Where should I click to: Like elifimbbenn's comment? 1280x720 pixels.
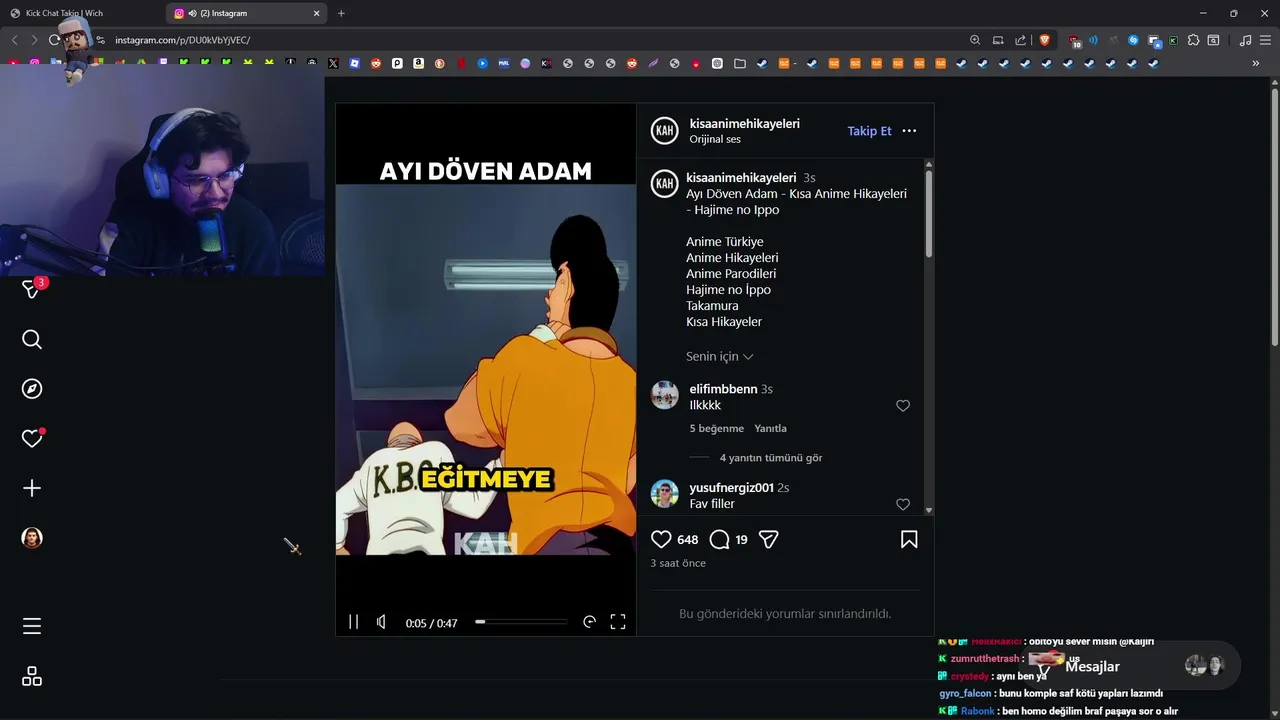click(x=903, y=406)
